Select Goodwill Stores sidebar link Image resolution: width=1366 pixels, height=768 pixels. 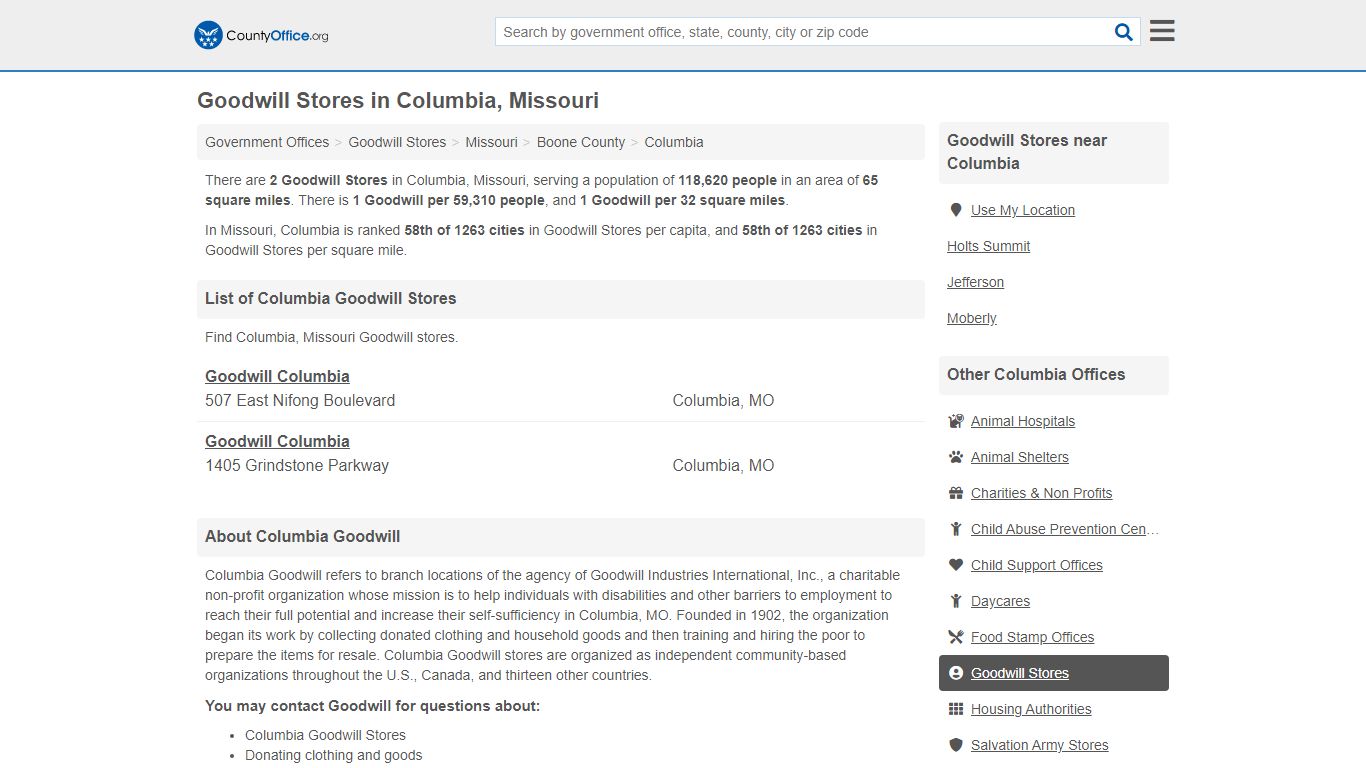1020,673
